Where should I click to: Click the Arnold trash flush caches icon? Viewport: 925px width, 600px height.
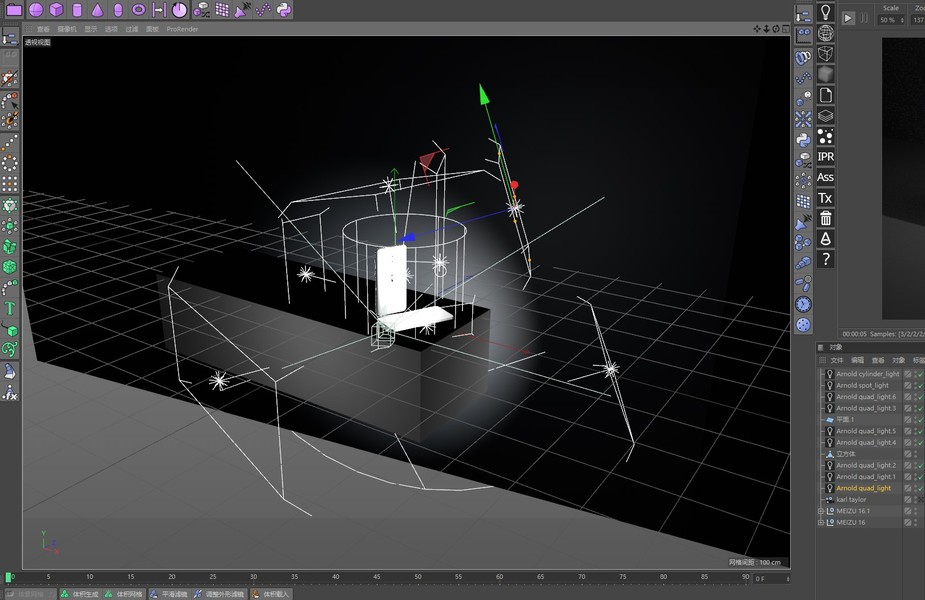tap(825, 218)
